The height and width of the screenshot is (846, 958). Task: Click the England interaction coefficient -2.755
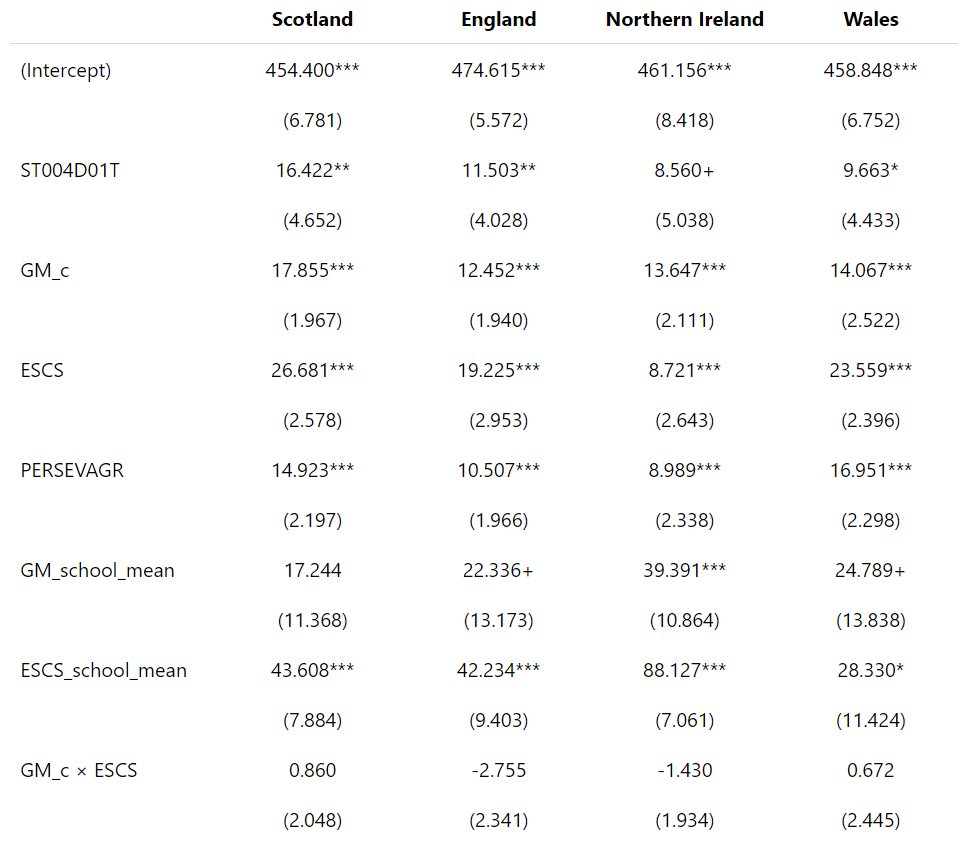point(498,770)
